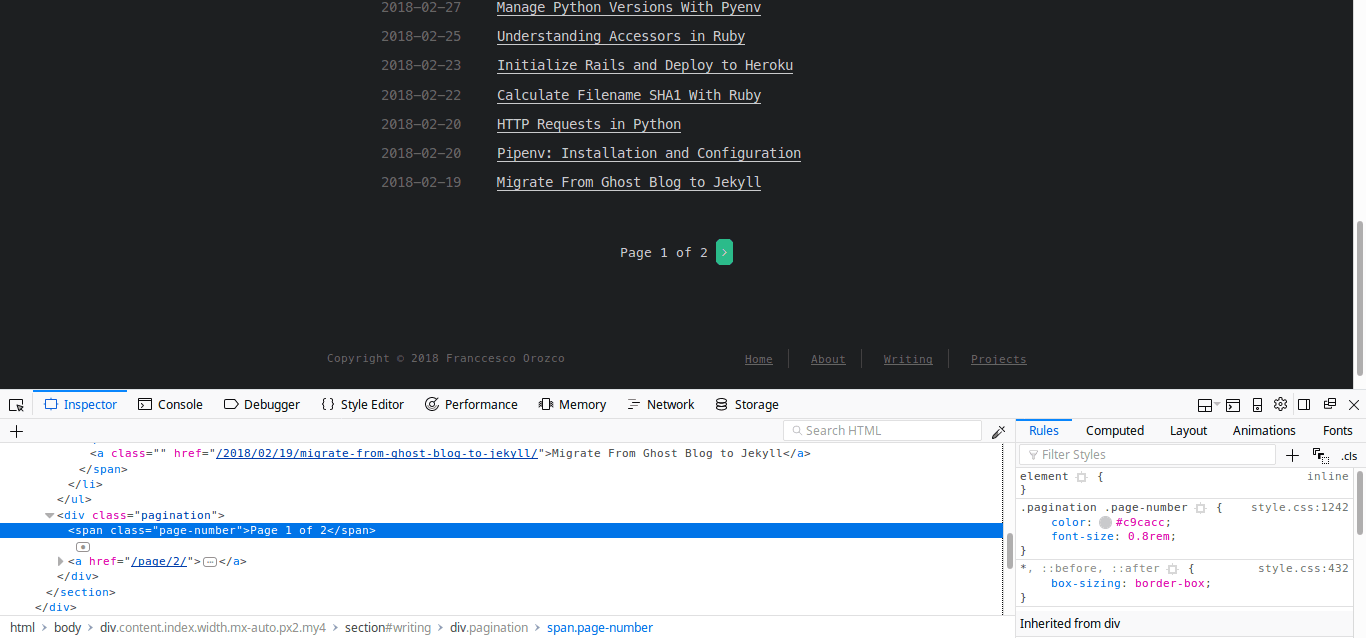The image size is (1366, 638).
Task: Show DevTools in separate window
Action: [1329, 405]
